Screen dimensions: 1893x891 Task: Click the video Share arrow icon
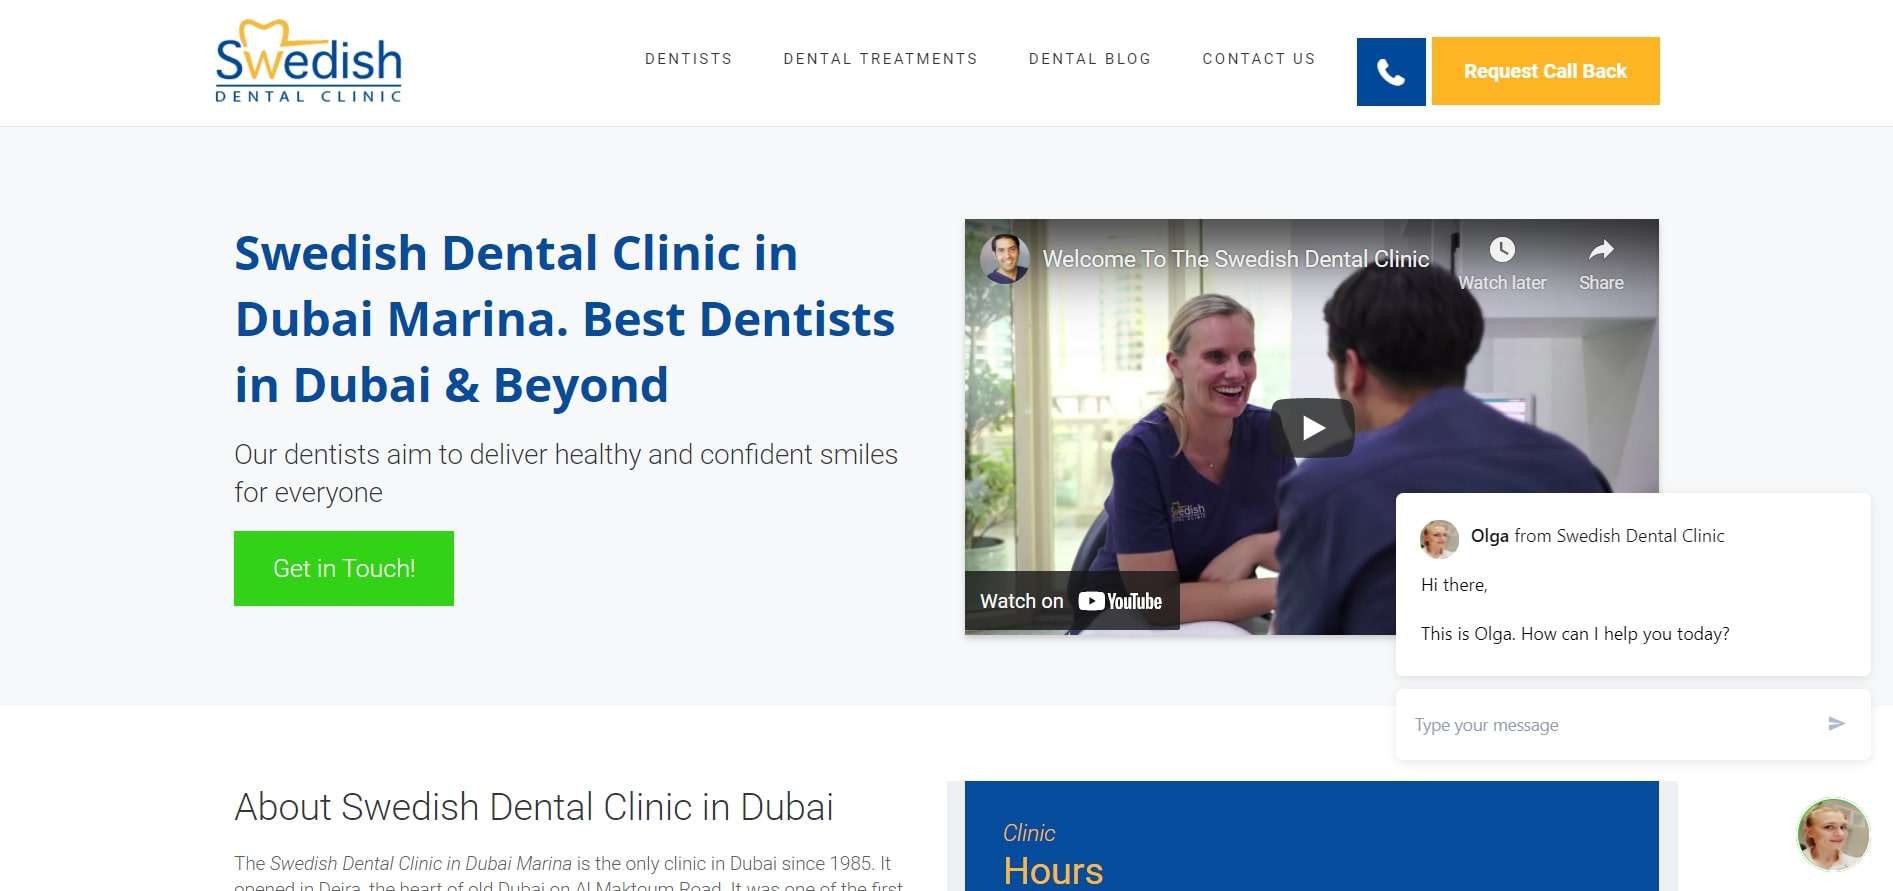1601,250
